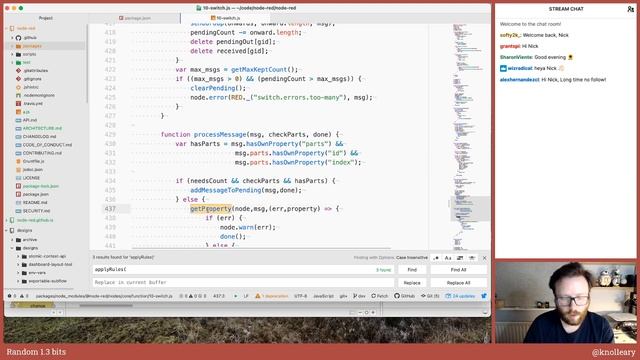Open the LF line ending selector
The image size is (640, 360).
point(246,296)
